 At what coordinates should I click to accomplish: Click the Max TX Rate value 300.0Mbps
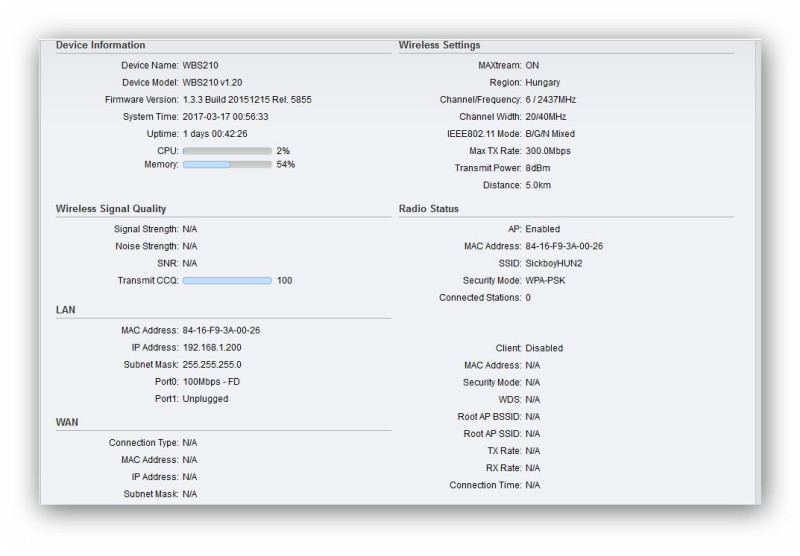pos(548,151)
